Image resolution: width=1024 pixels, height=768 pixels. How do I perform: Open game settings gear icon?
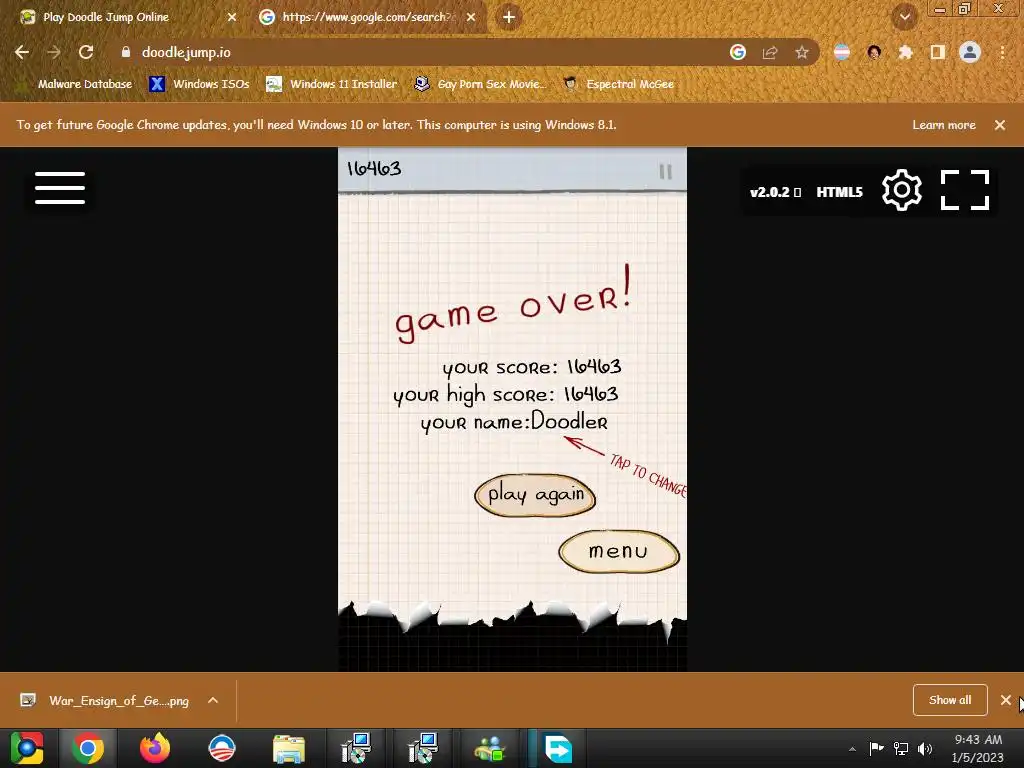901,190
